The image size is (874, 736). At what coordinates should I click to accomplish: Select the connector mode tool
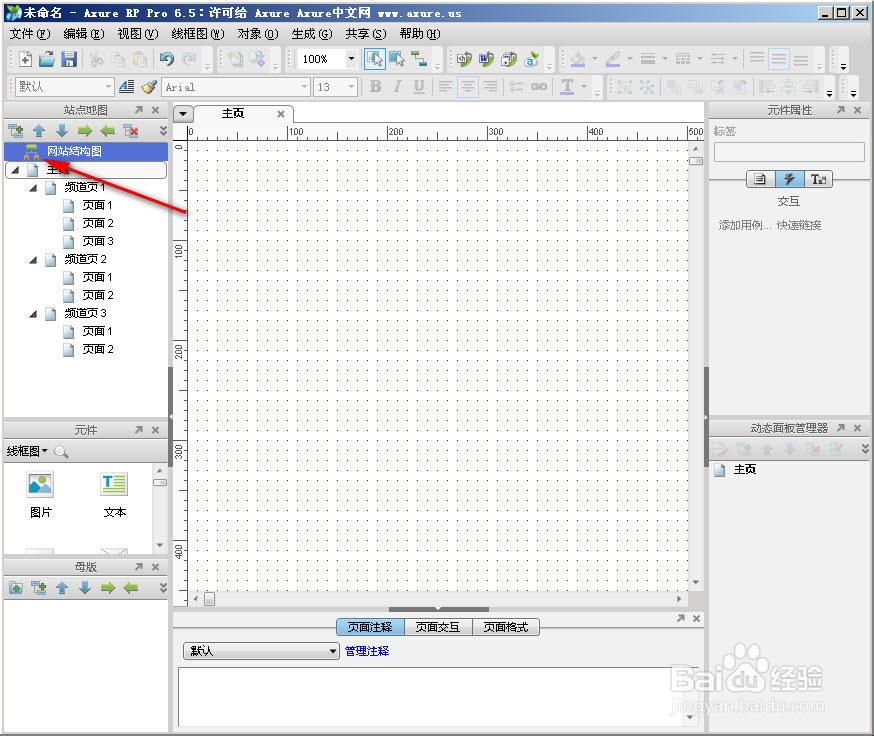pos(419,59)
